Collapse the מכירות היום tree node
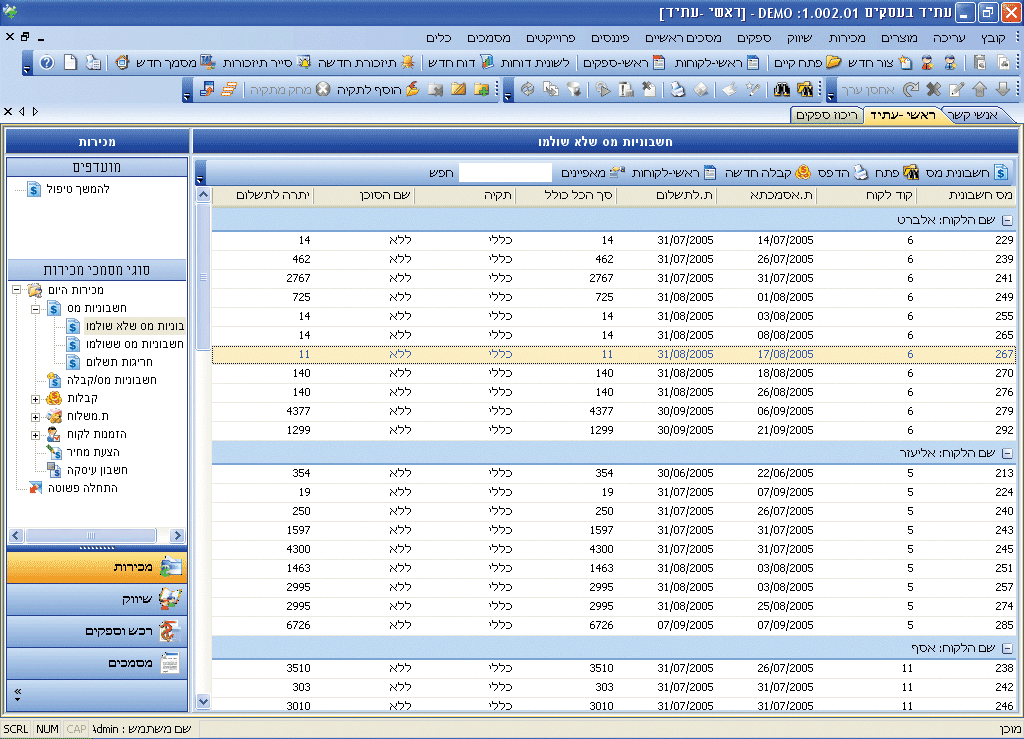This screenshot has height=739, width=1024. (17, 290)
